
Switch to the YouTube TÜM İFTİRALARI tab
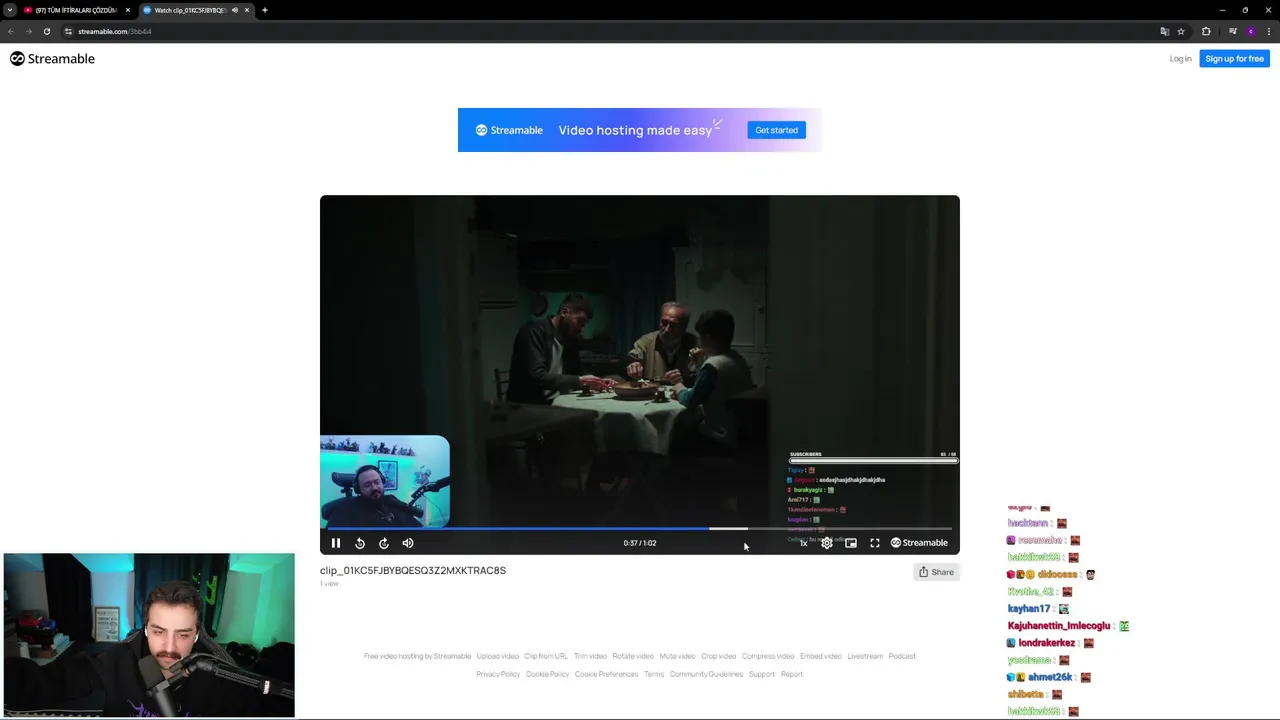(x=76, y=10)
